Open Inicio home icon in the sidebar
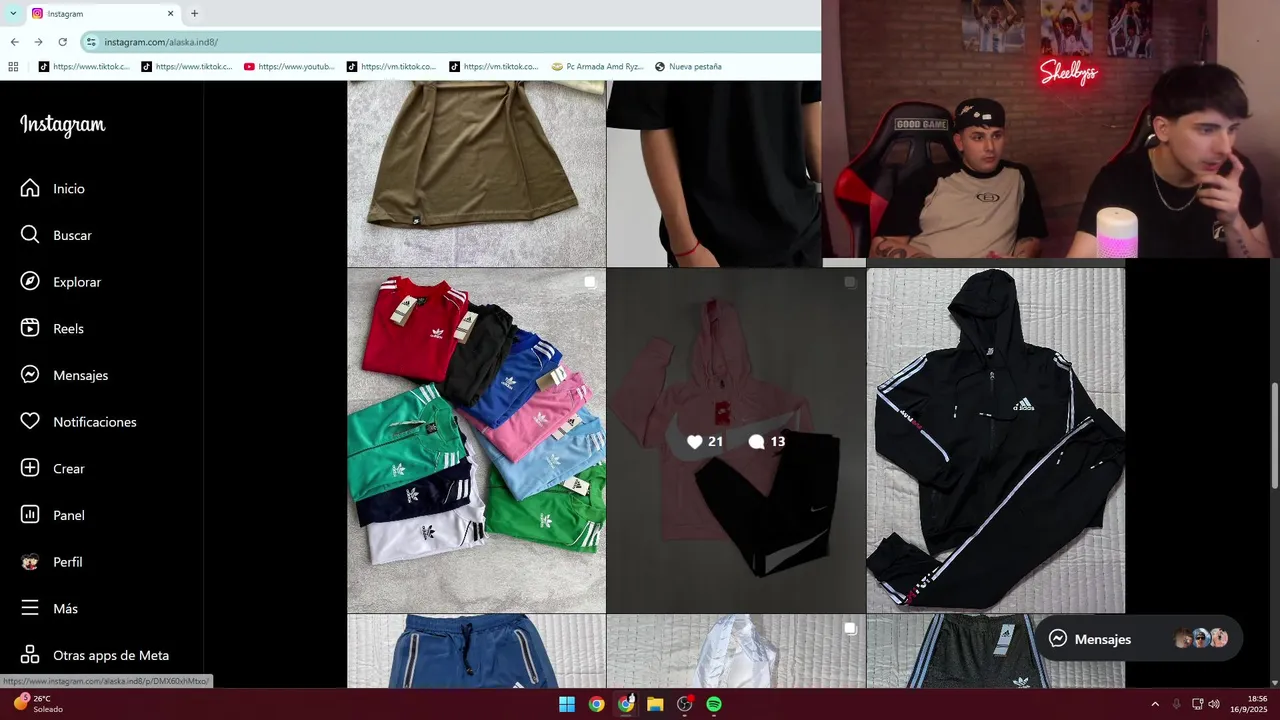The height and width of the screenshot is (720, 1280). [30, 188]
